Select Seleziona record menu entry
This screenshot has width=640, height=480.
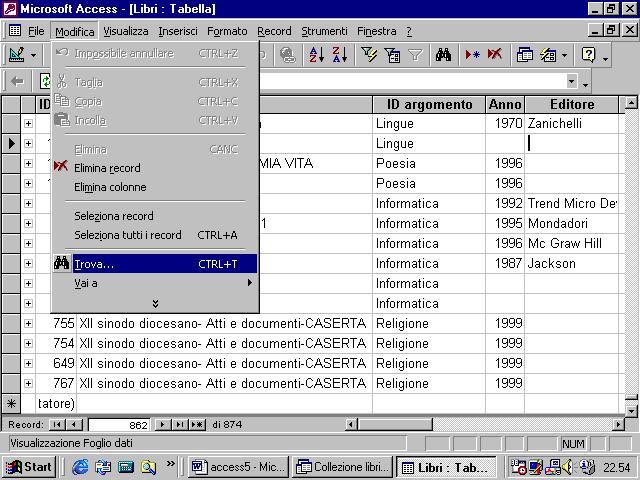tap(155, 216)
